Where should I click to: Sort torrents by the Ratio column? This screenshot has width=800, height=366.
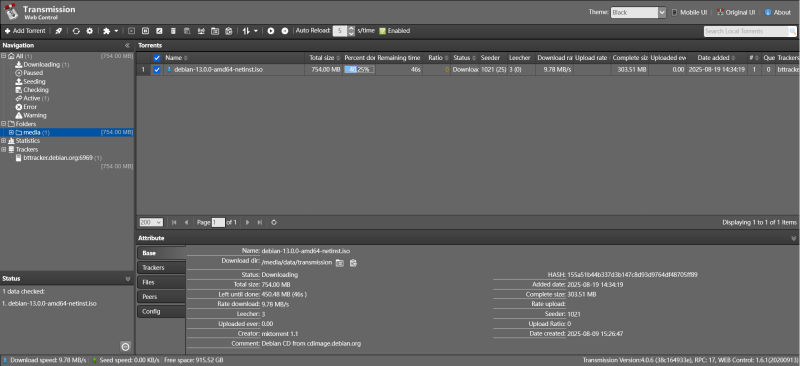438,58
